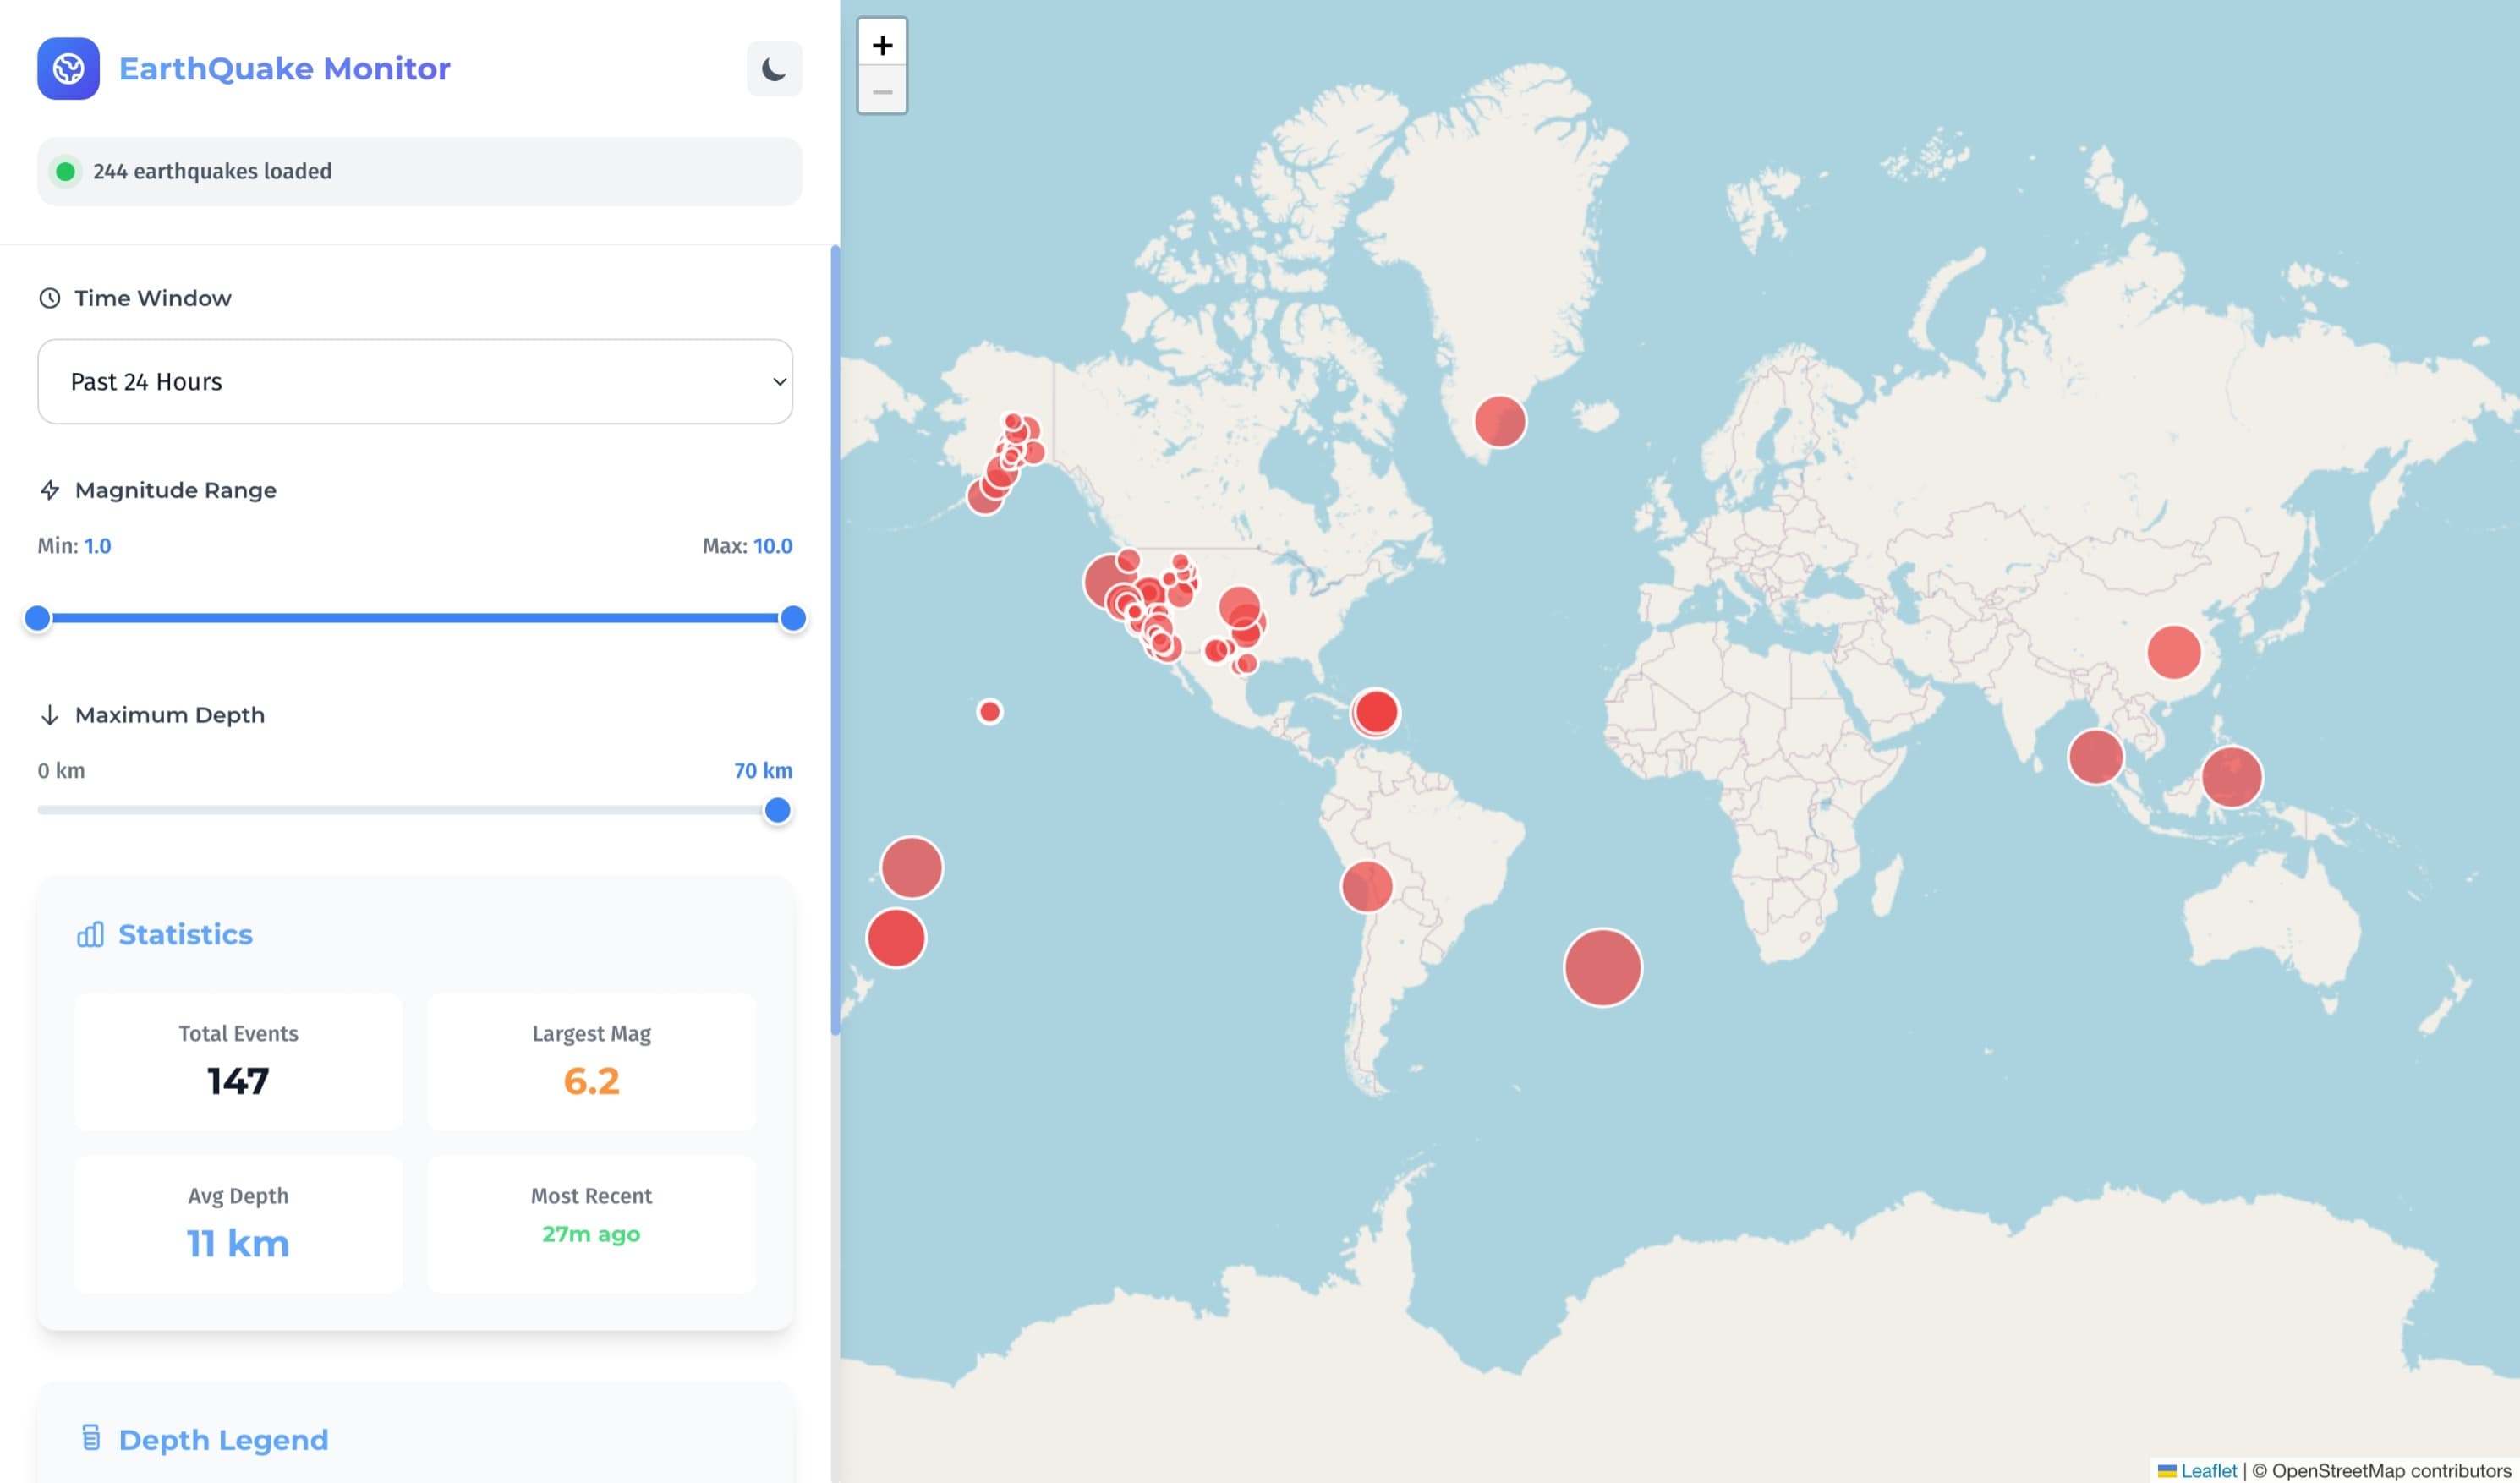
Task: Open the Past 24 Hours time window dropdown
Action: click(x=415, y=381)
